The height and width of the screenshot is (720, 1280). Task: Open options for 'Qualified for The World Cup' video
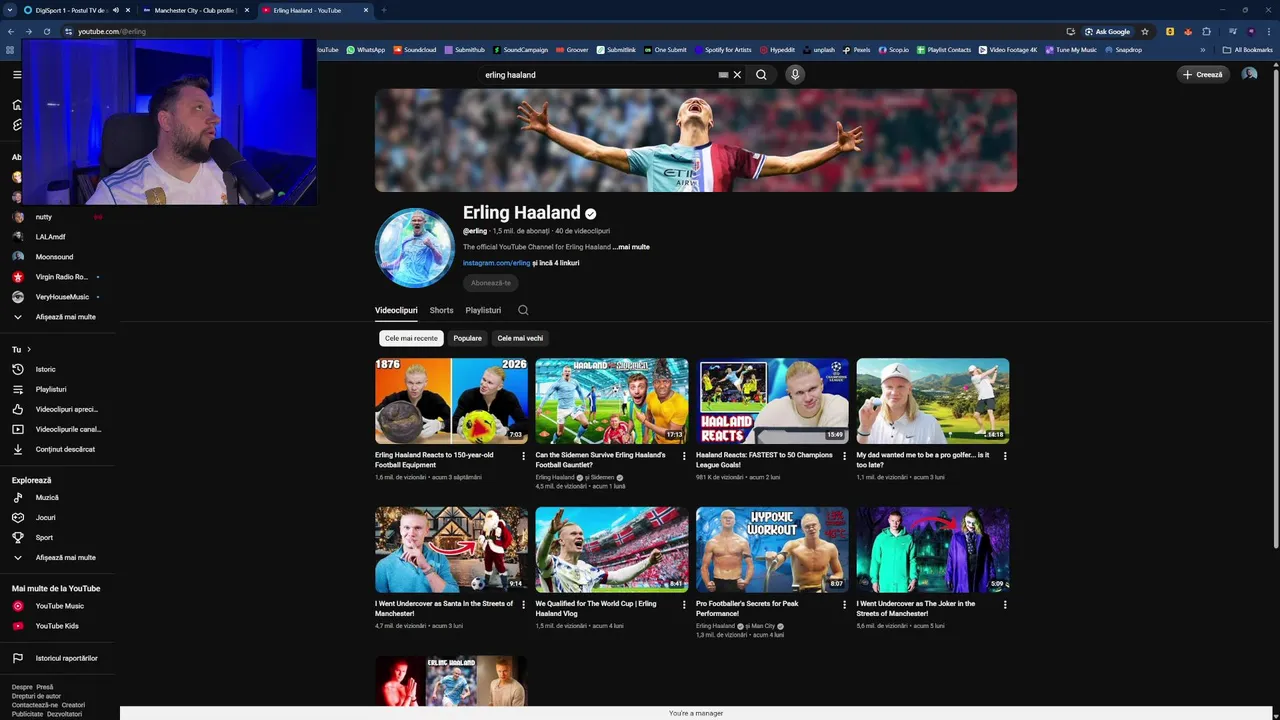(x=684, y=605)
